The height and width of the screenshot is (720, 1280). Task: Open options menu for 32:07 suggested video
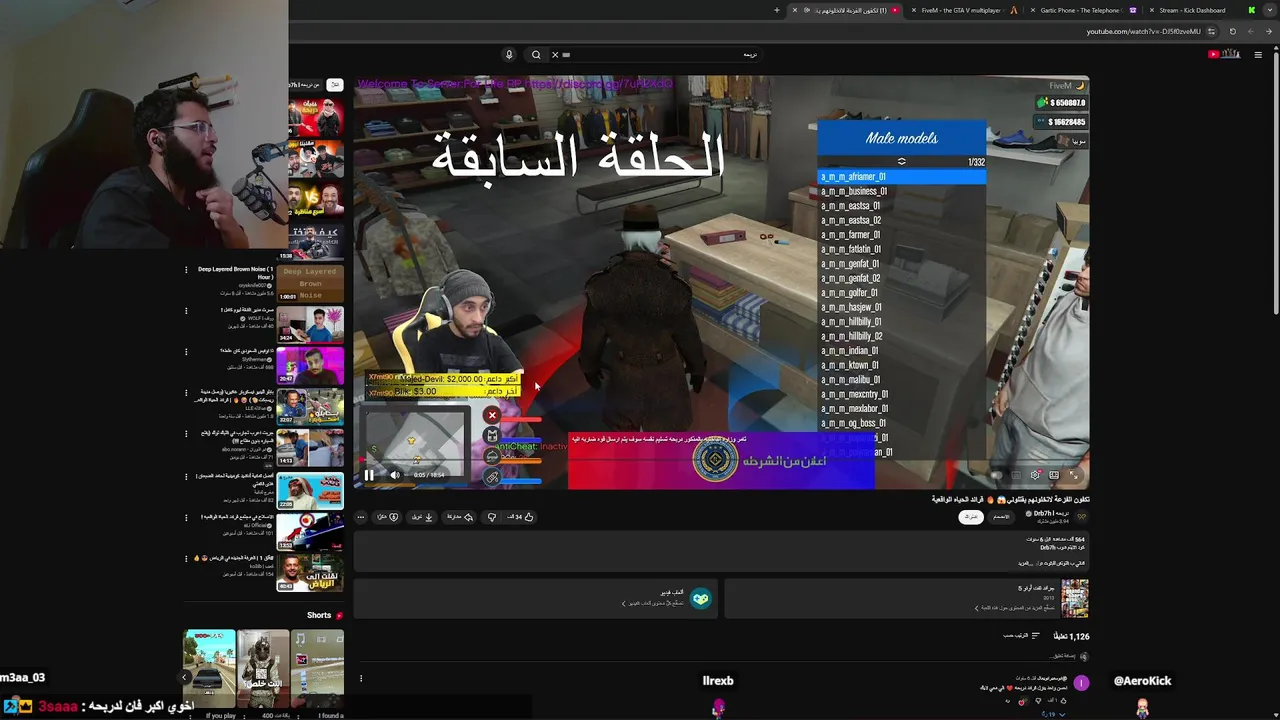[x=186, y=394]
